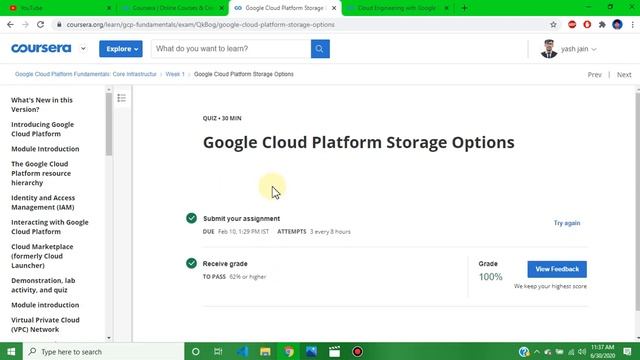Switch to the Coursera Online Courses tab
Image resolution: width=640 pixels, height=360 pixels.
[x=173, y=8]
